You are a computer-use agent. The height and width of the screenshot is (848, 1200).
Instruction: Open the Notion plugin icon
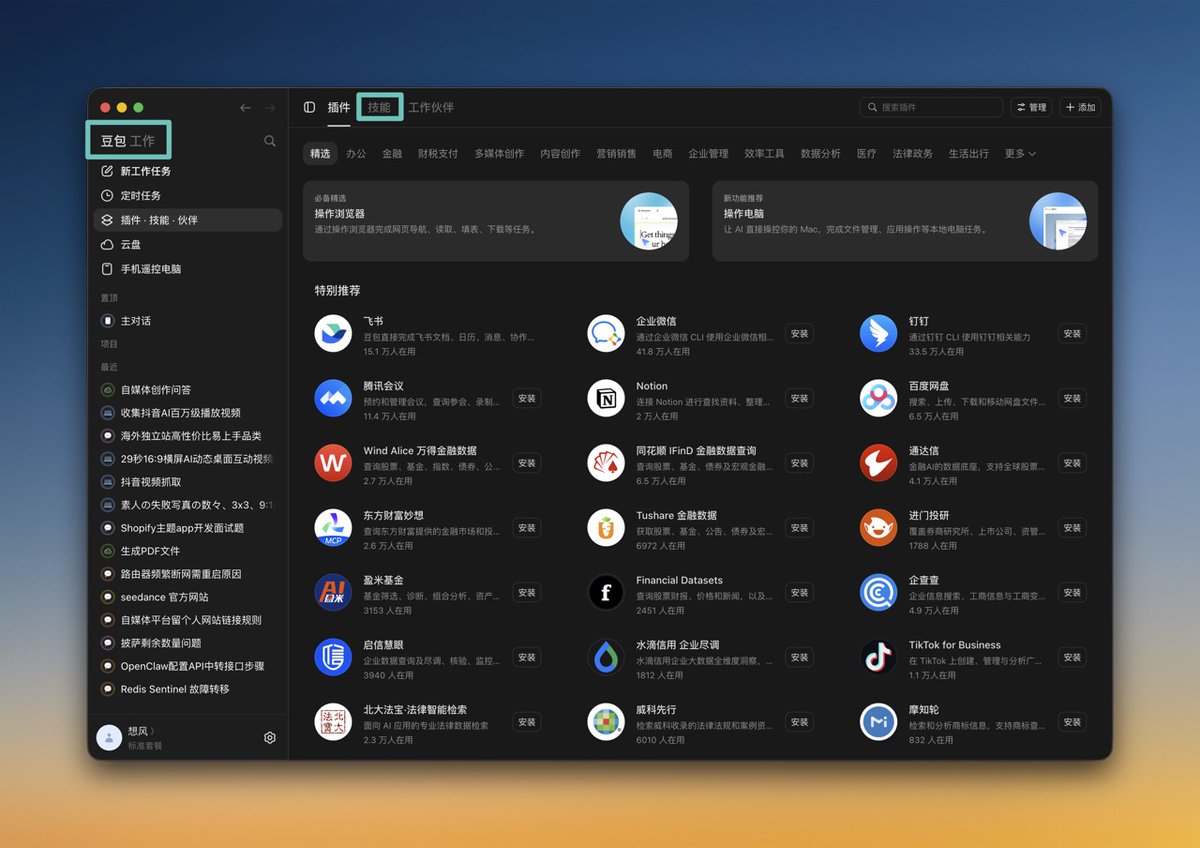[606, 398]
